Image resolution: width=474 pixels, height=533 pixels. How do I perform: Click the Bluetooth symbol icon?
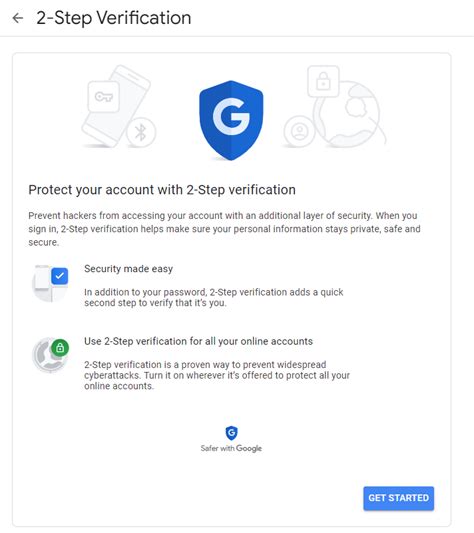[x=141, y=132]
